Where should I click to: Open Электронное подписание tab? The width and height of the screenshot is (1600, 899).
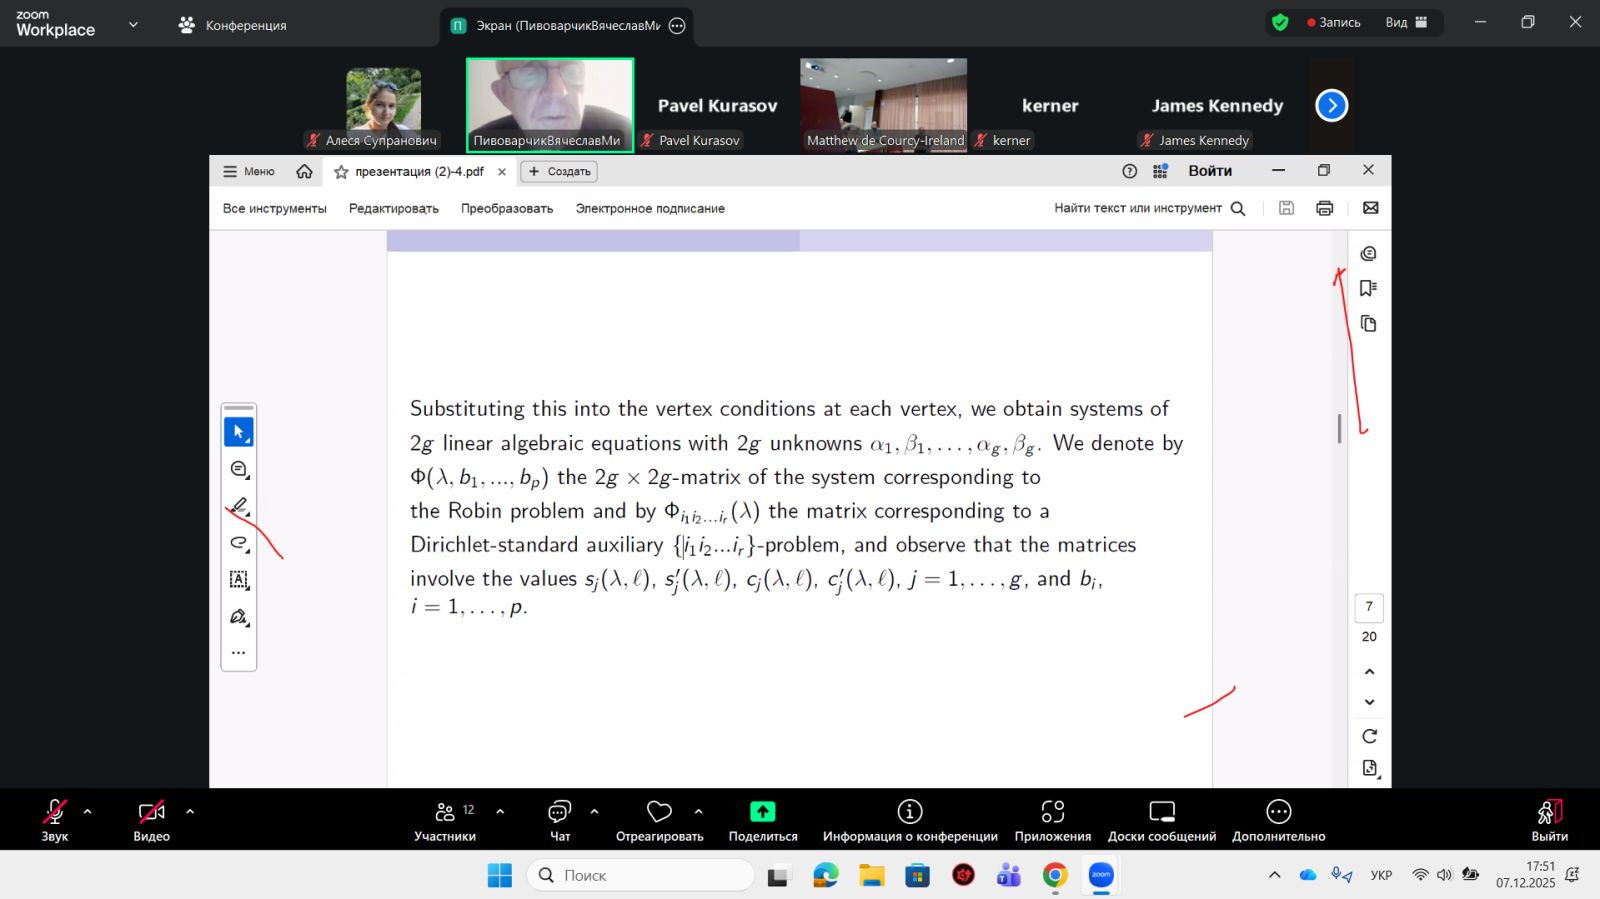coord(650,208)
